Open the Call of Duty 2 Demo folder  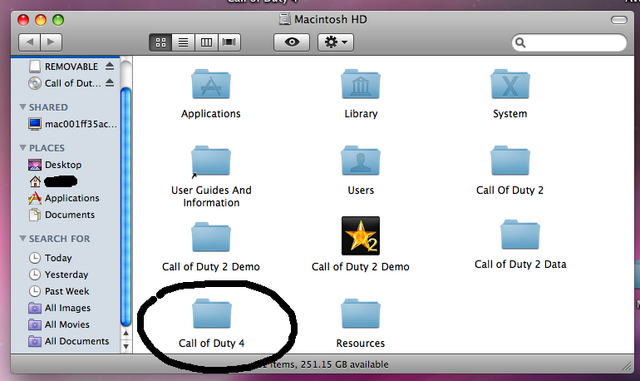point(211,237)
